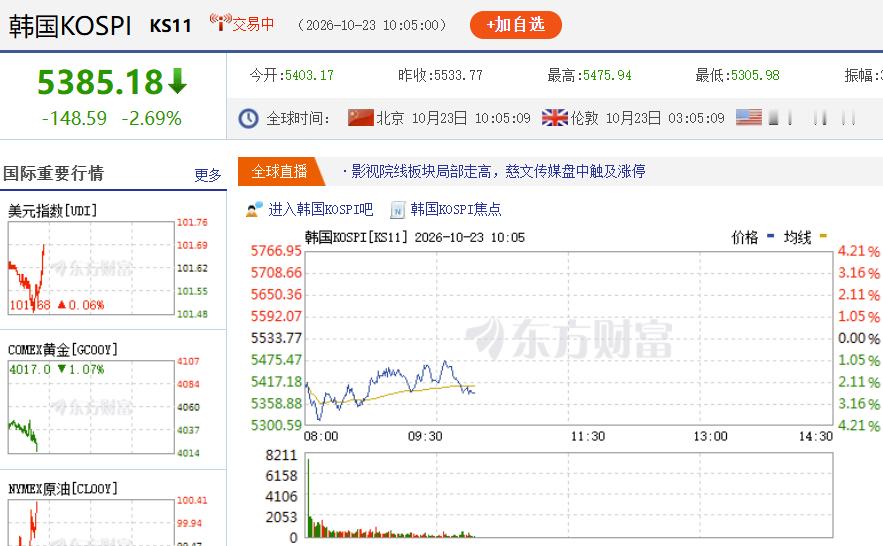Click the 国际重要行情 section heading
This screenshot has height=546, width=883.
(53, 173)
